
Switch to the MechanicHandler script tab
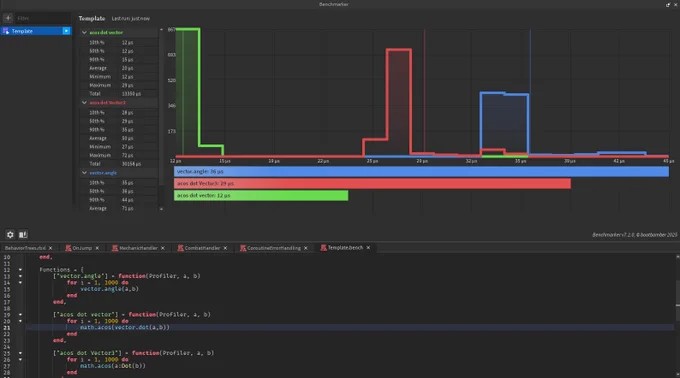pos(138,248)
